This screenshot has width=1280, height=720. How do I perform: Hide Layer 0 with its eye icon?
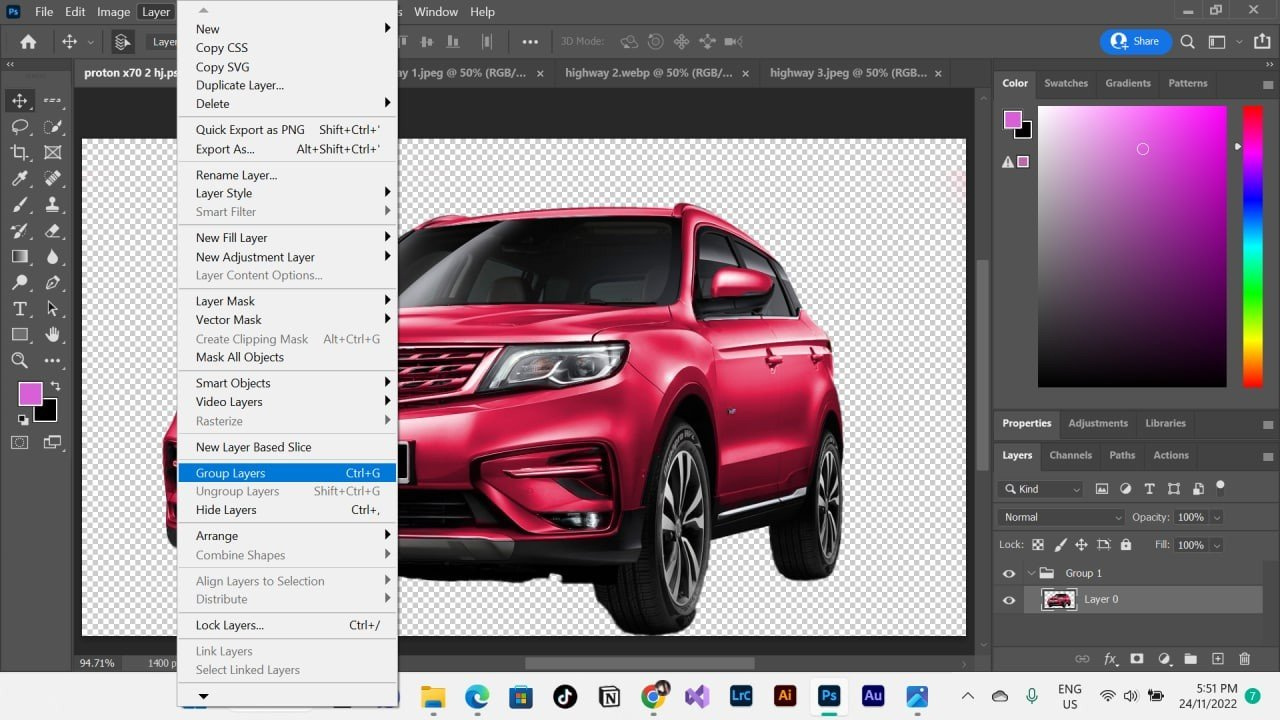coord(1008,600)
